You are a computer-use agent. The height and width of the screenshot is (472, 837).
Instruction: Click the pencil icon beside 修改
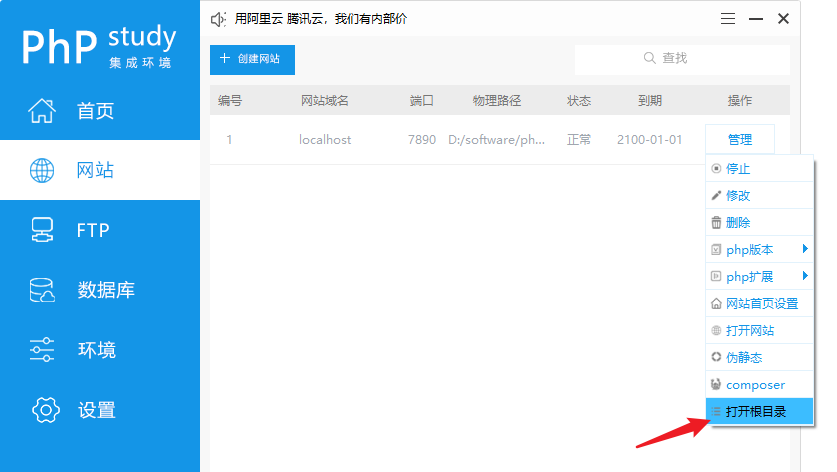coord(716,195)
